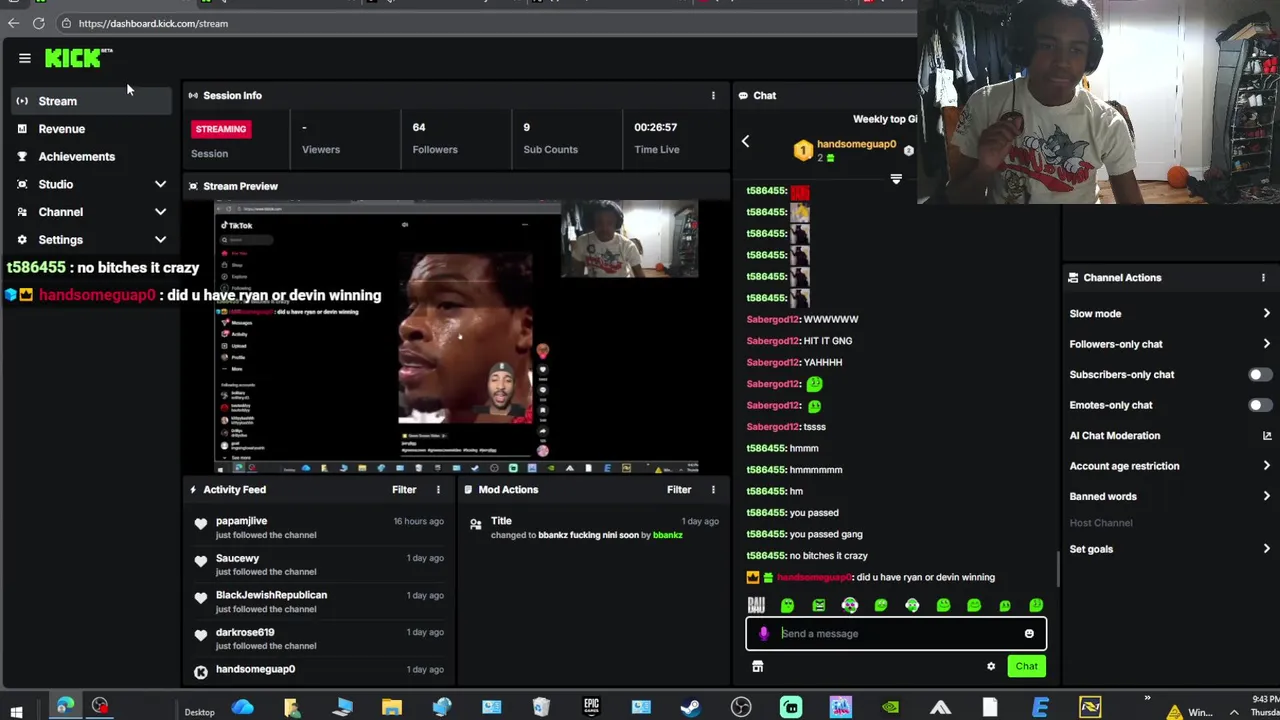Click the browser address bar URL

(x=153, y=23)
